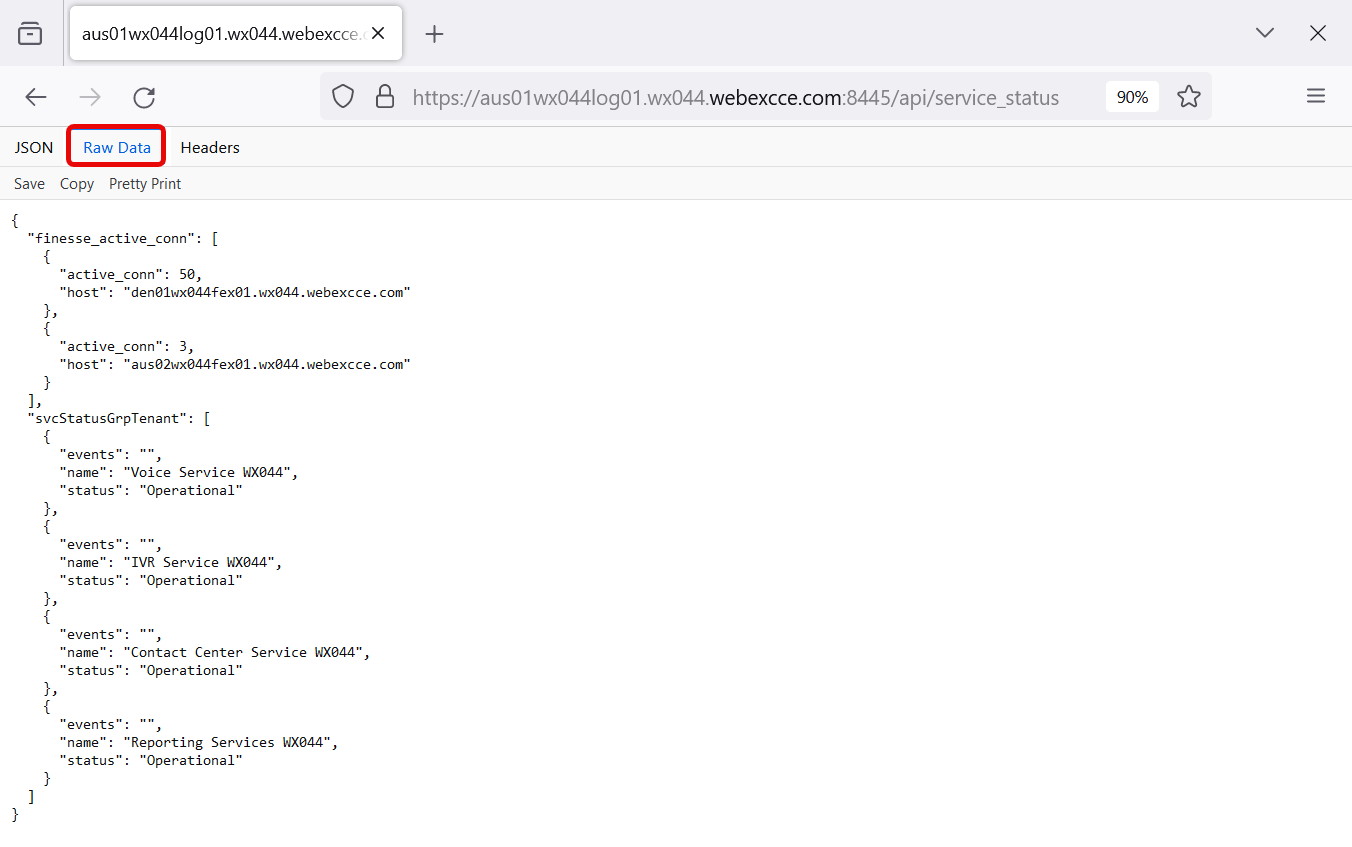Click the "active_conn": 50 line
Screen dimensions: 1352x847
click(x=131, y=274)
